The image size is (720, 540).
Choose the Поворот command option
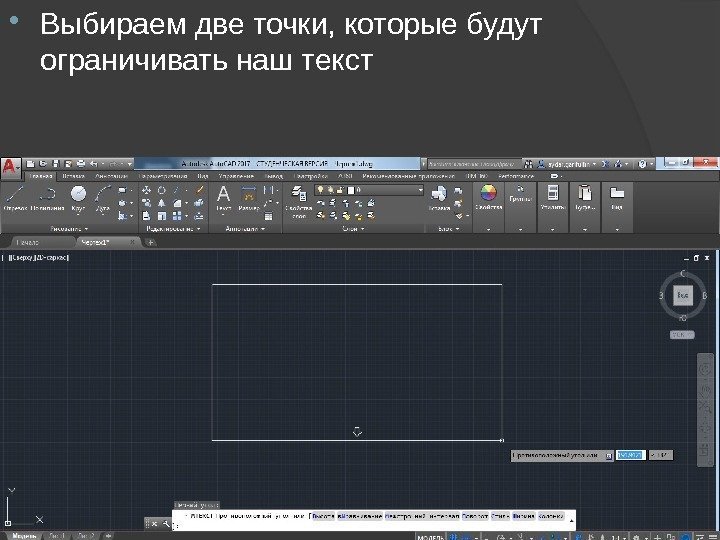pyautogui.click(x=475, y=516)
